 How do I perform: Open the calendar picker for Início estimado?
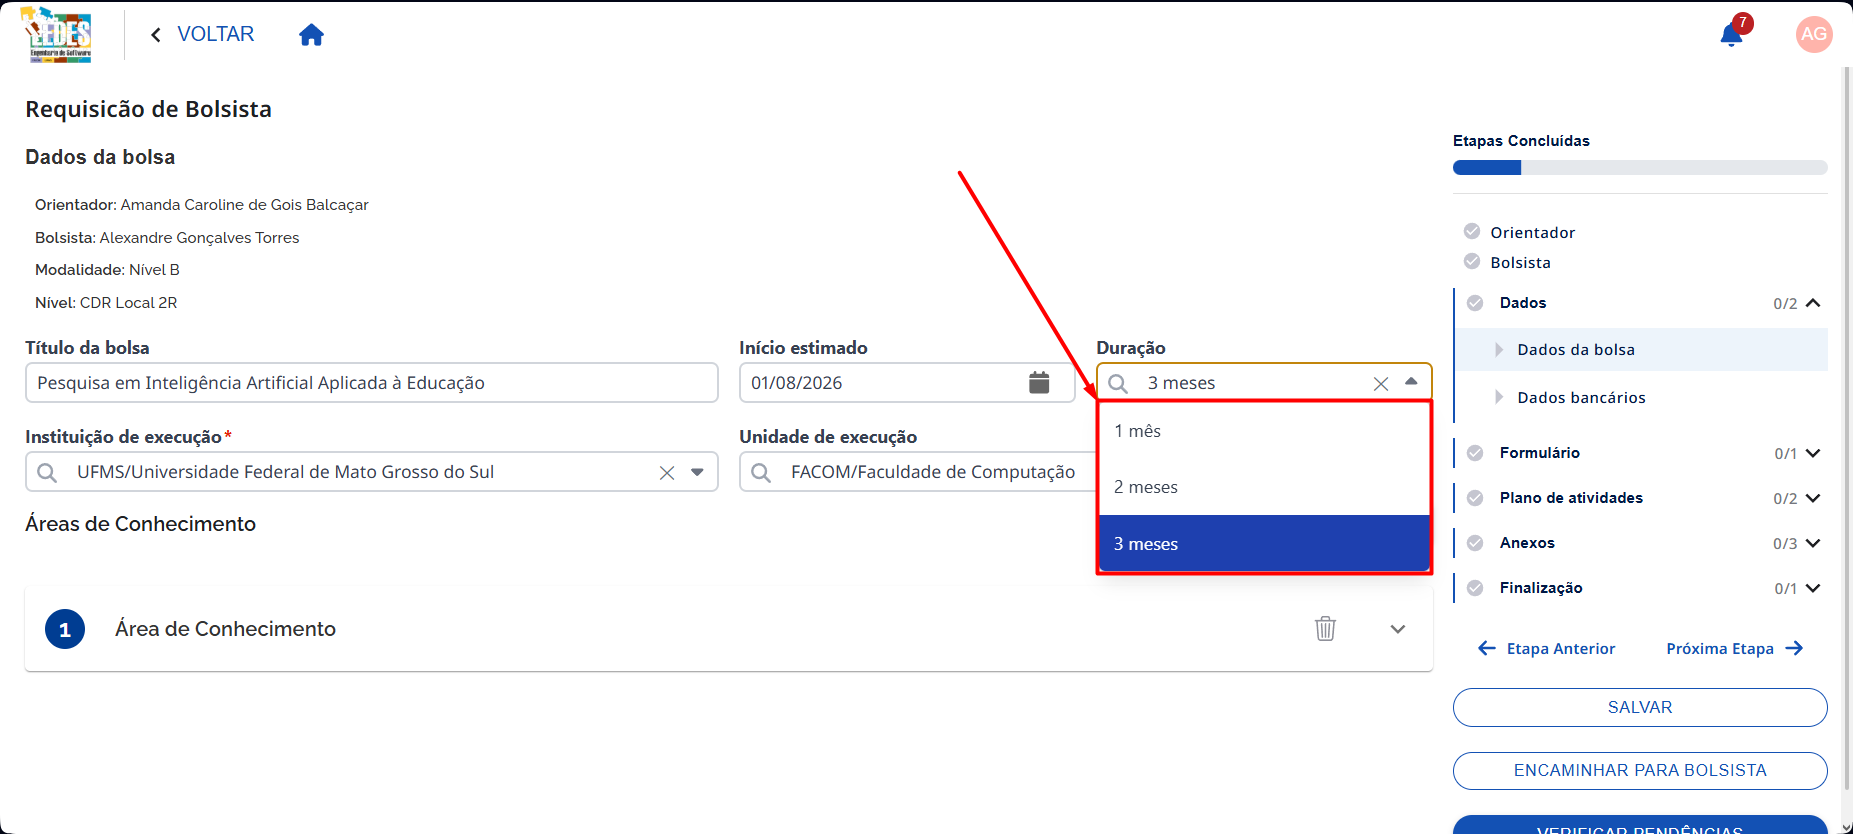coord(1039,383)
